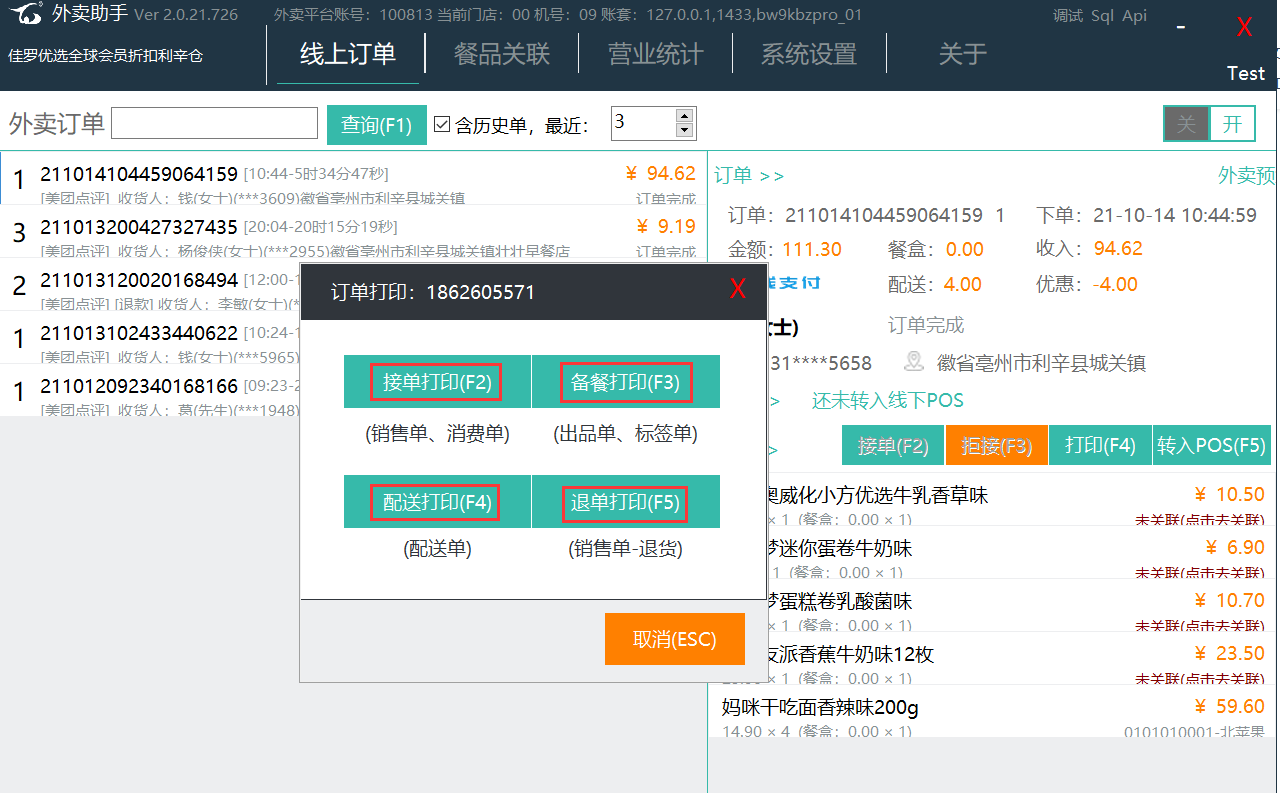Decrease the recent days spinner value
Screen dimensions: 1280x793
click(x=684, y=131)
